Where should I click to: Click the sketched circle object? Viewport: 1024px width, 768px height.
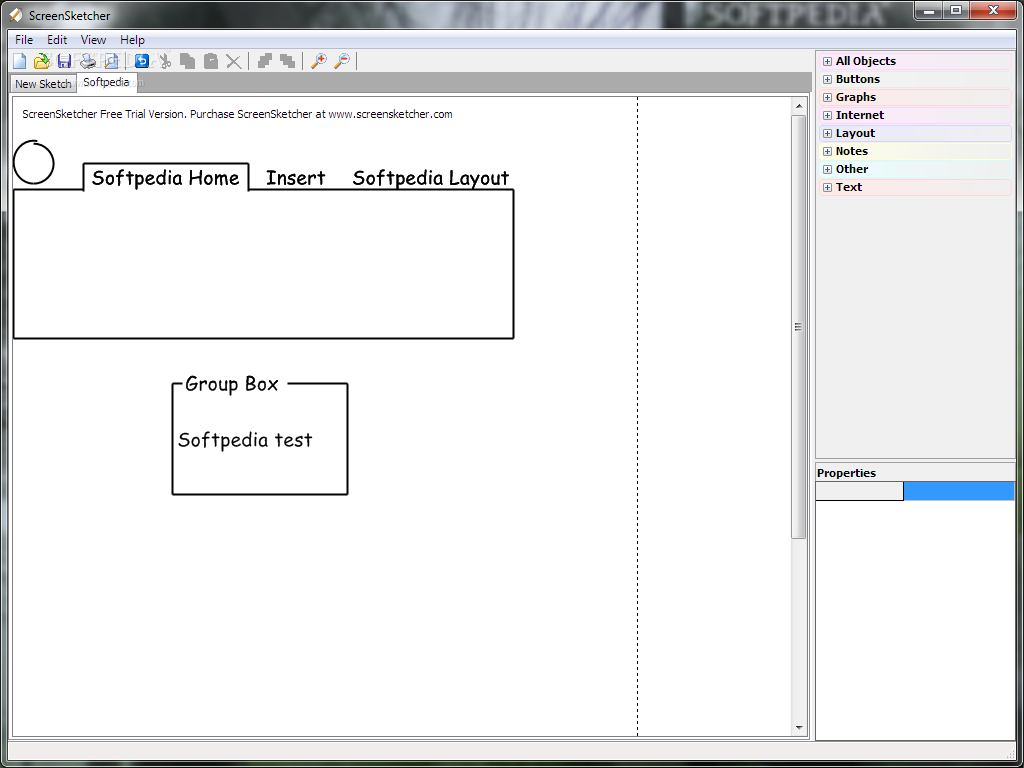coord(33,162)
